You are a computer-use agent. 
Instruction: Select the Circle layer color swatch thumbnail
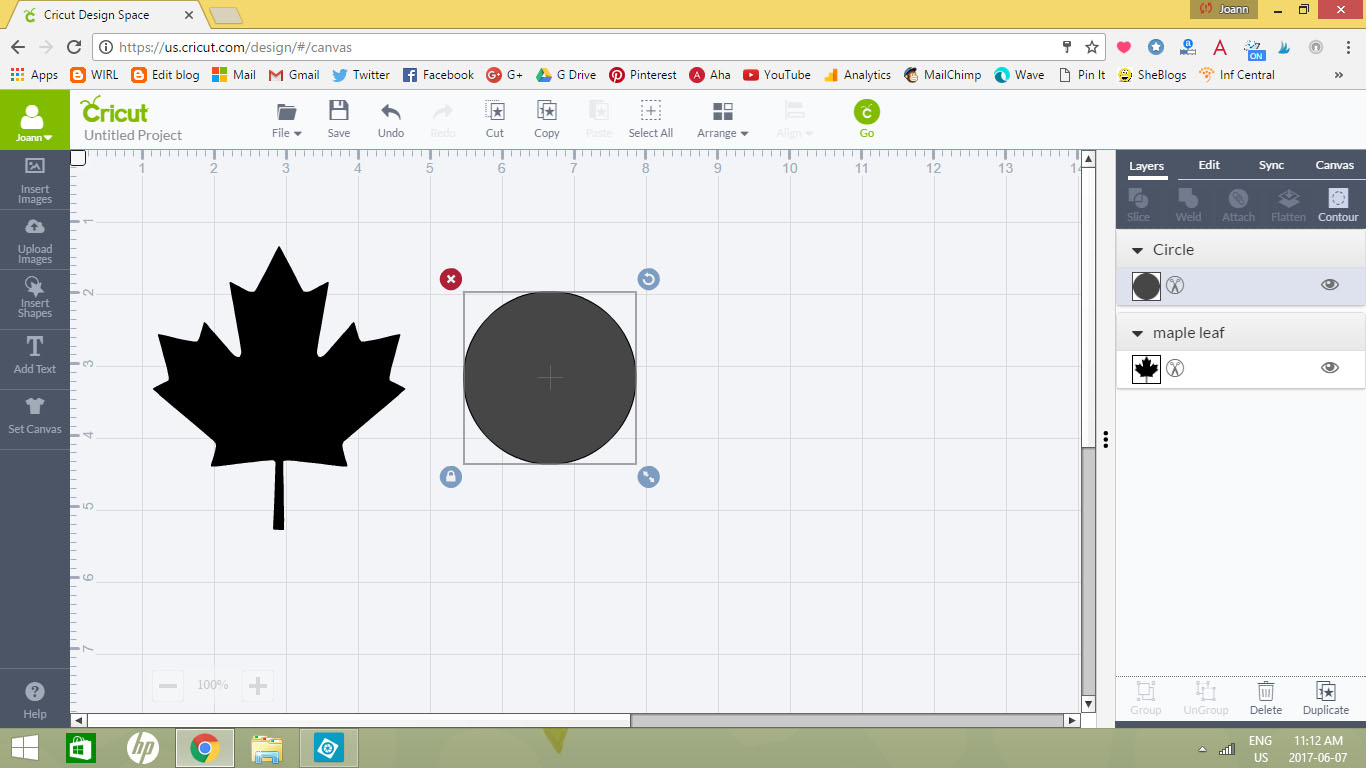(x=1146, y=286)
